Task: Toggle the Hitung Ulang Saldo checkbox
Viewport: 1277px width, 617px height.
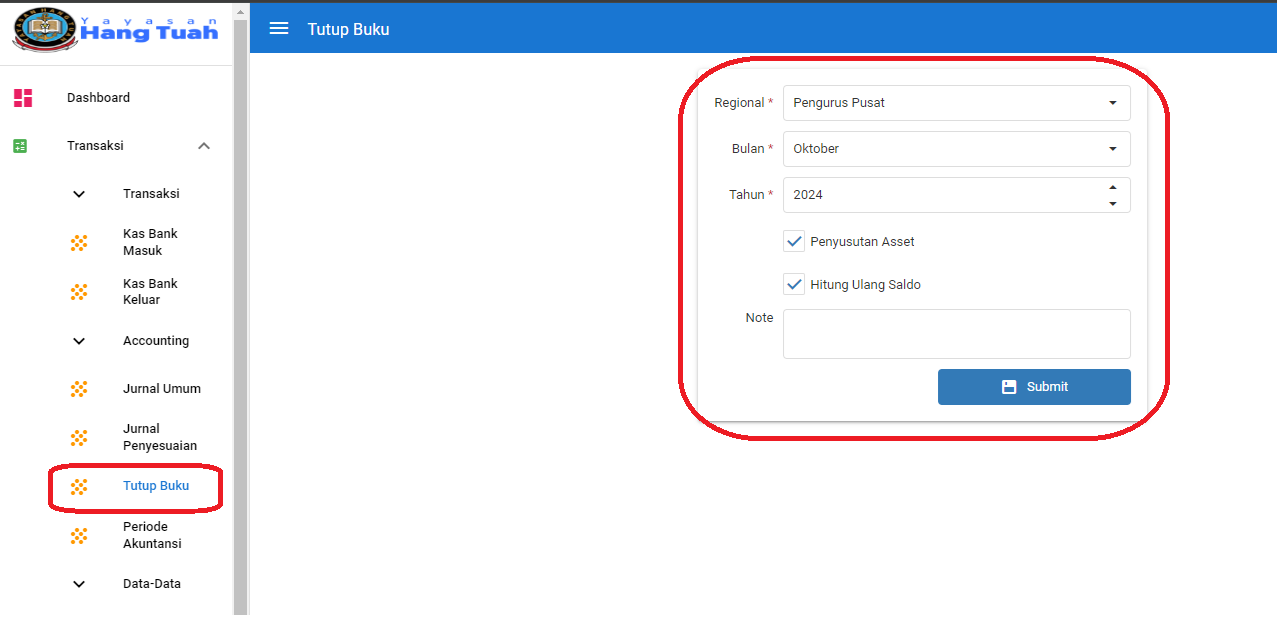Action: (794, 285)
